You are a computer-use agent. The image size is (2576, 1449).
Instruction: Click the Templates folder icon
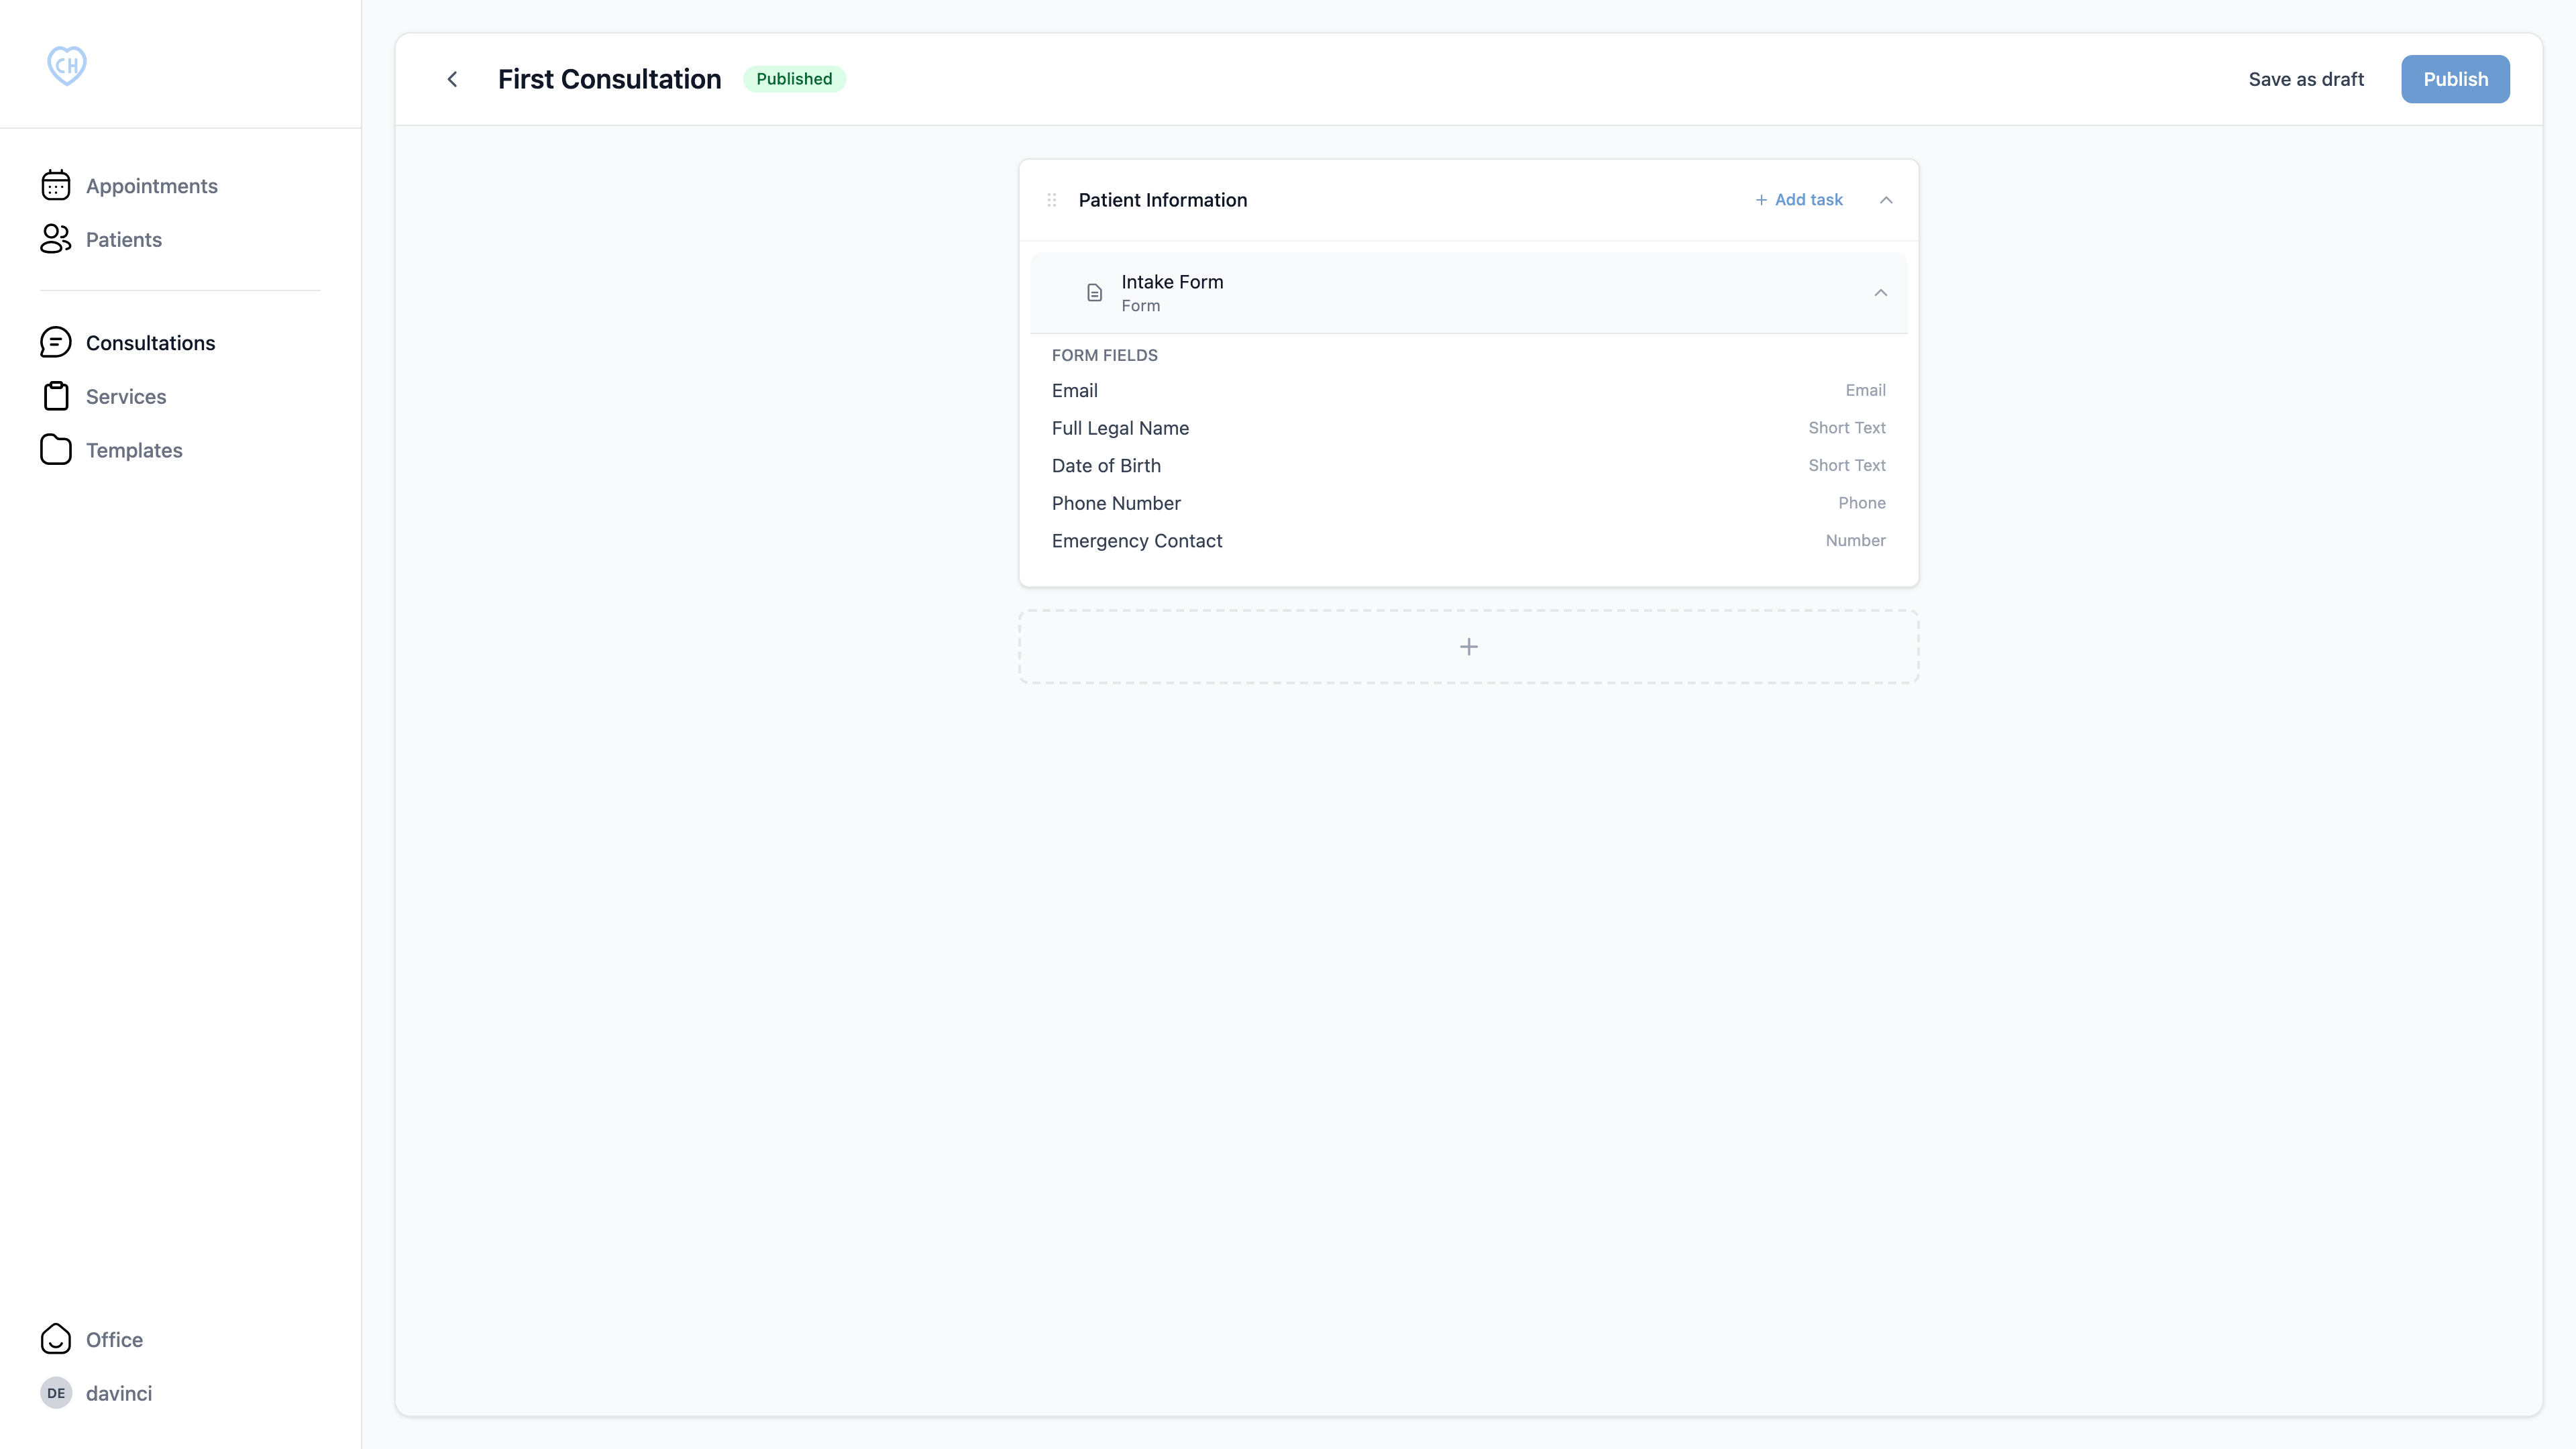56,450
